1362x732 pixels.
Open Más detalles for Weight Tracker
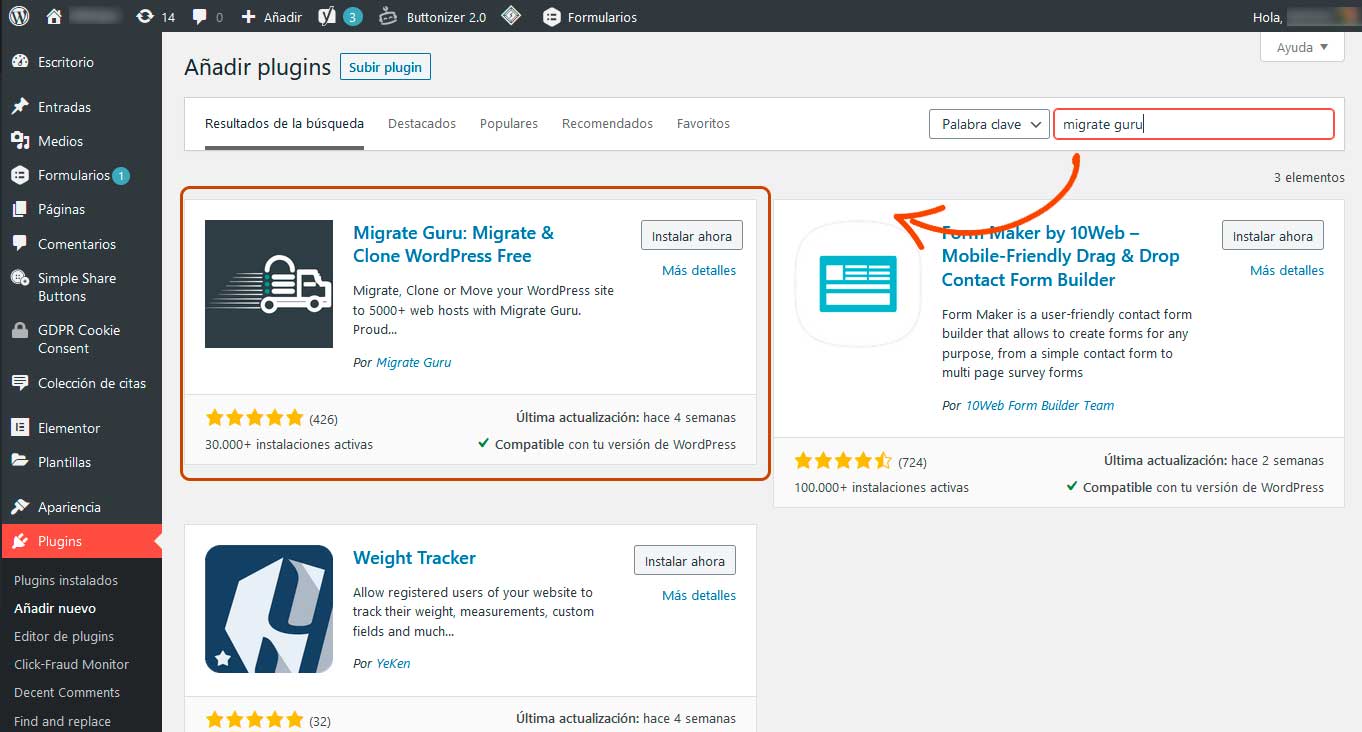pos(698,595)
